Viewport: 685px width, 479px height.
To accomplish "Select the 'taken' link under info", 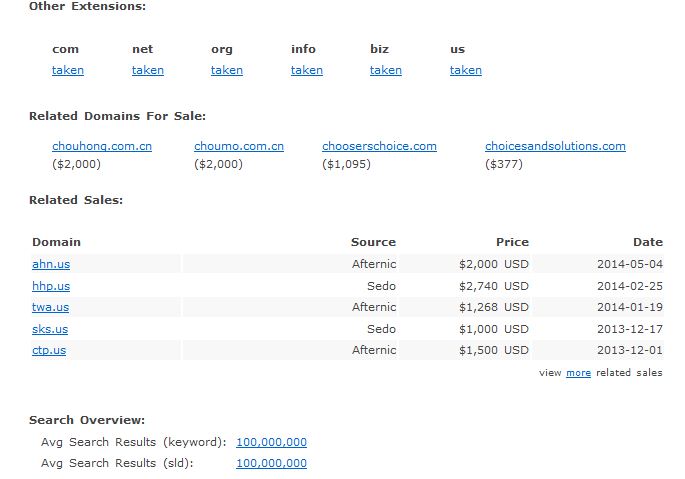I will coord(306,70).
